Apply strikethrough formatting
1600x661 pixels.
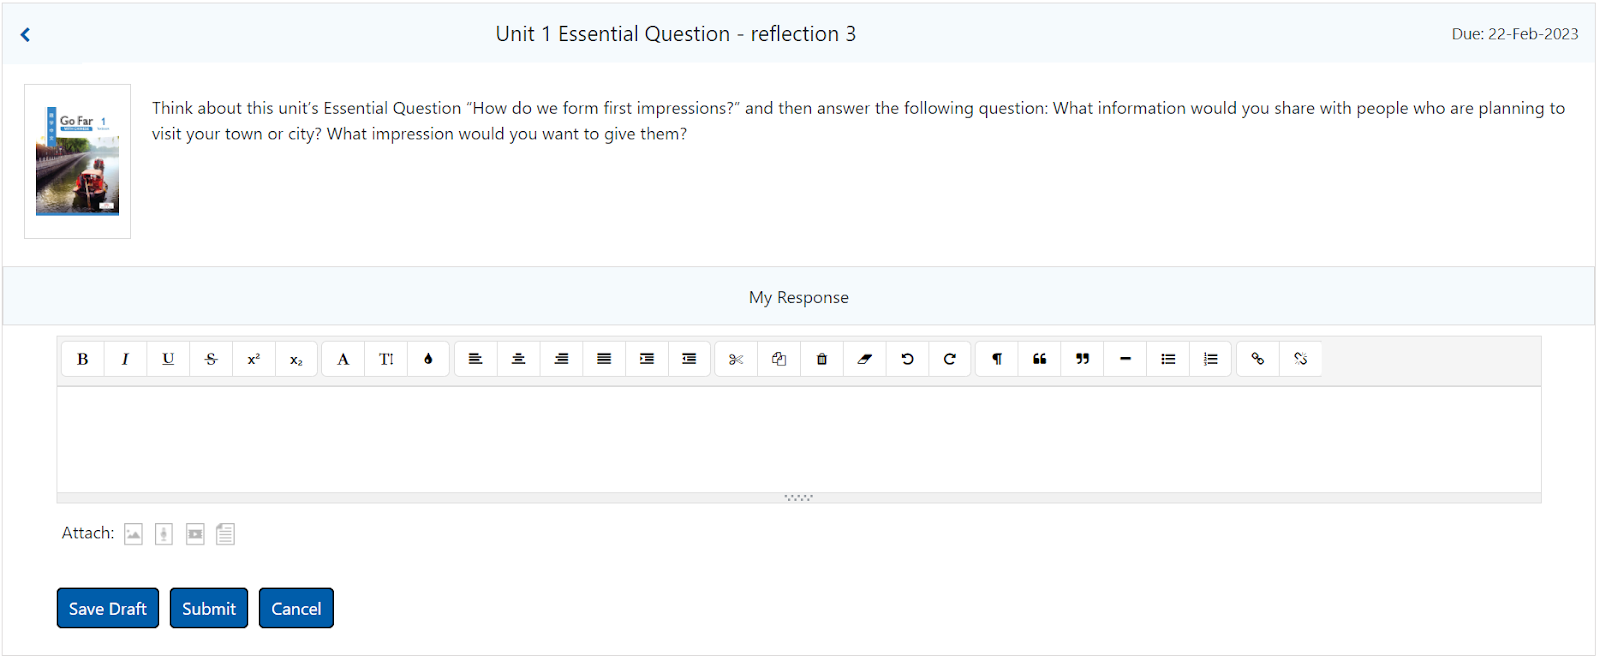point(211,359)
